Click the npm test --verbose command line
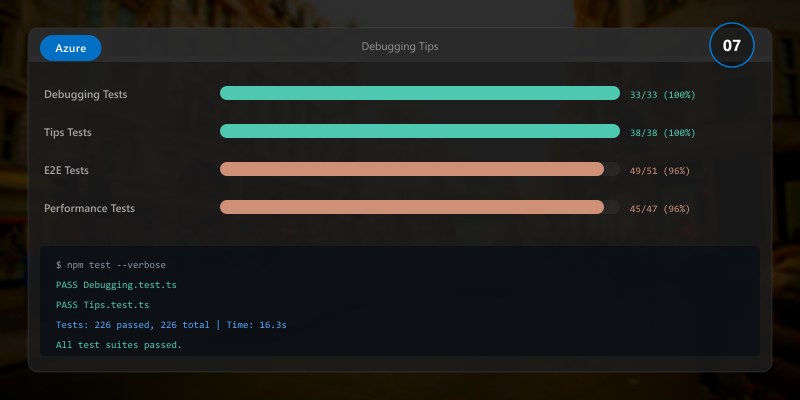Screen dimensions: 800x400 [111, 265]
